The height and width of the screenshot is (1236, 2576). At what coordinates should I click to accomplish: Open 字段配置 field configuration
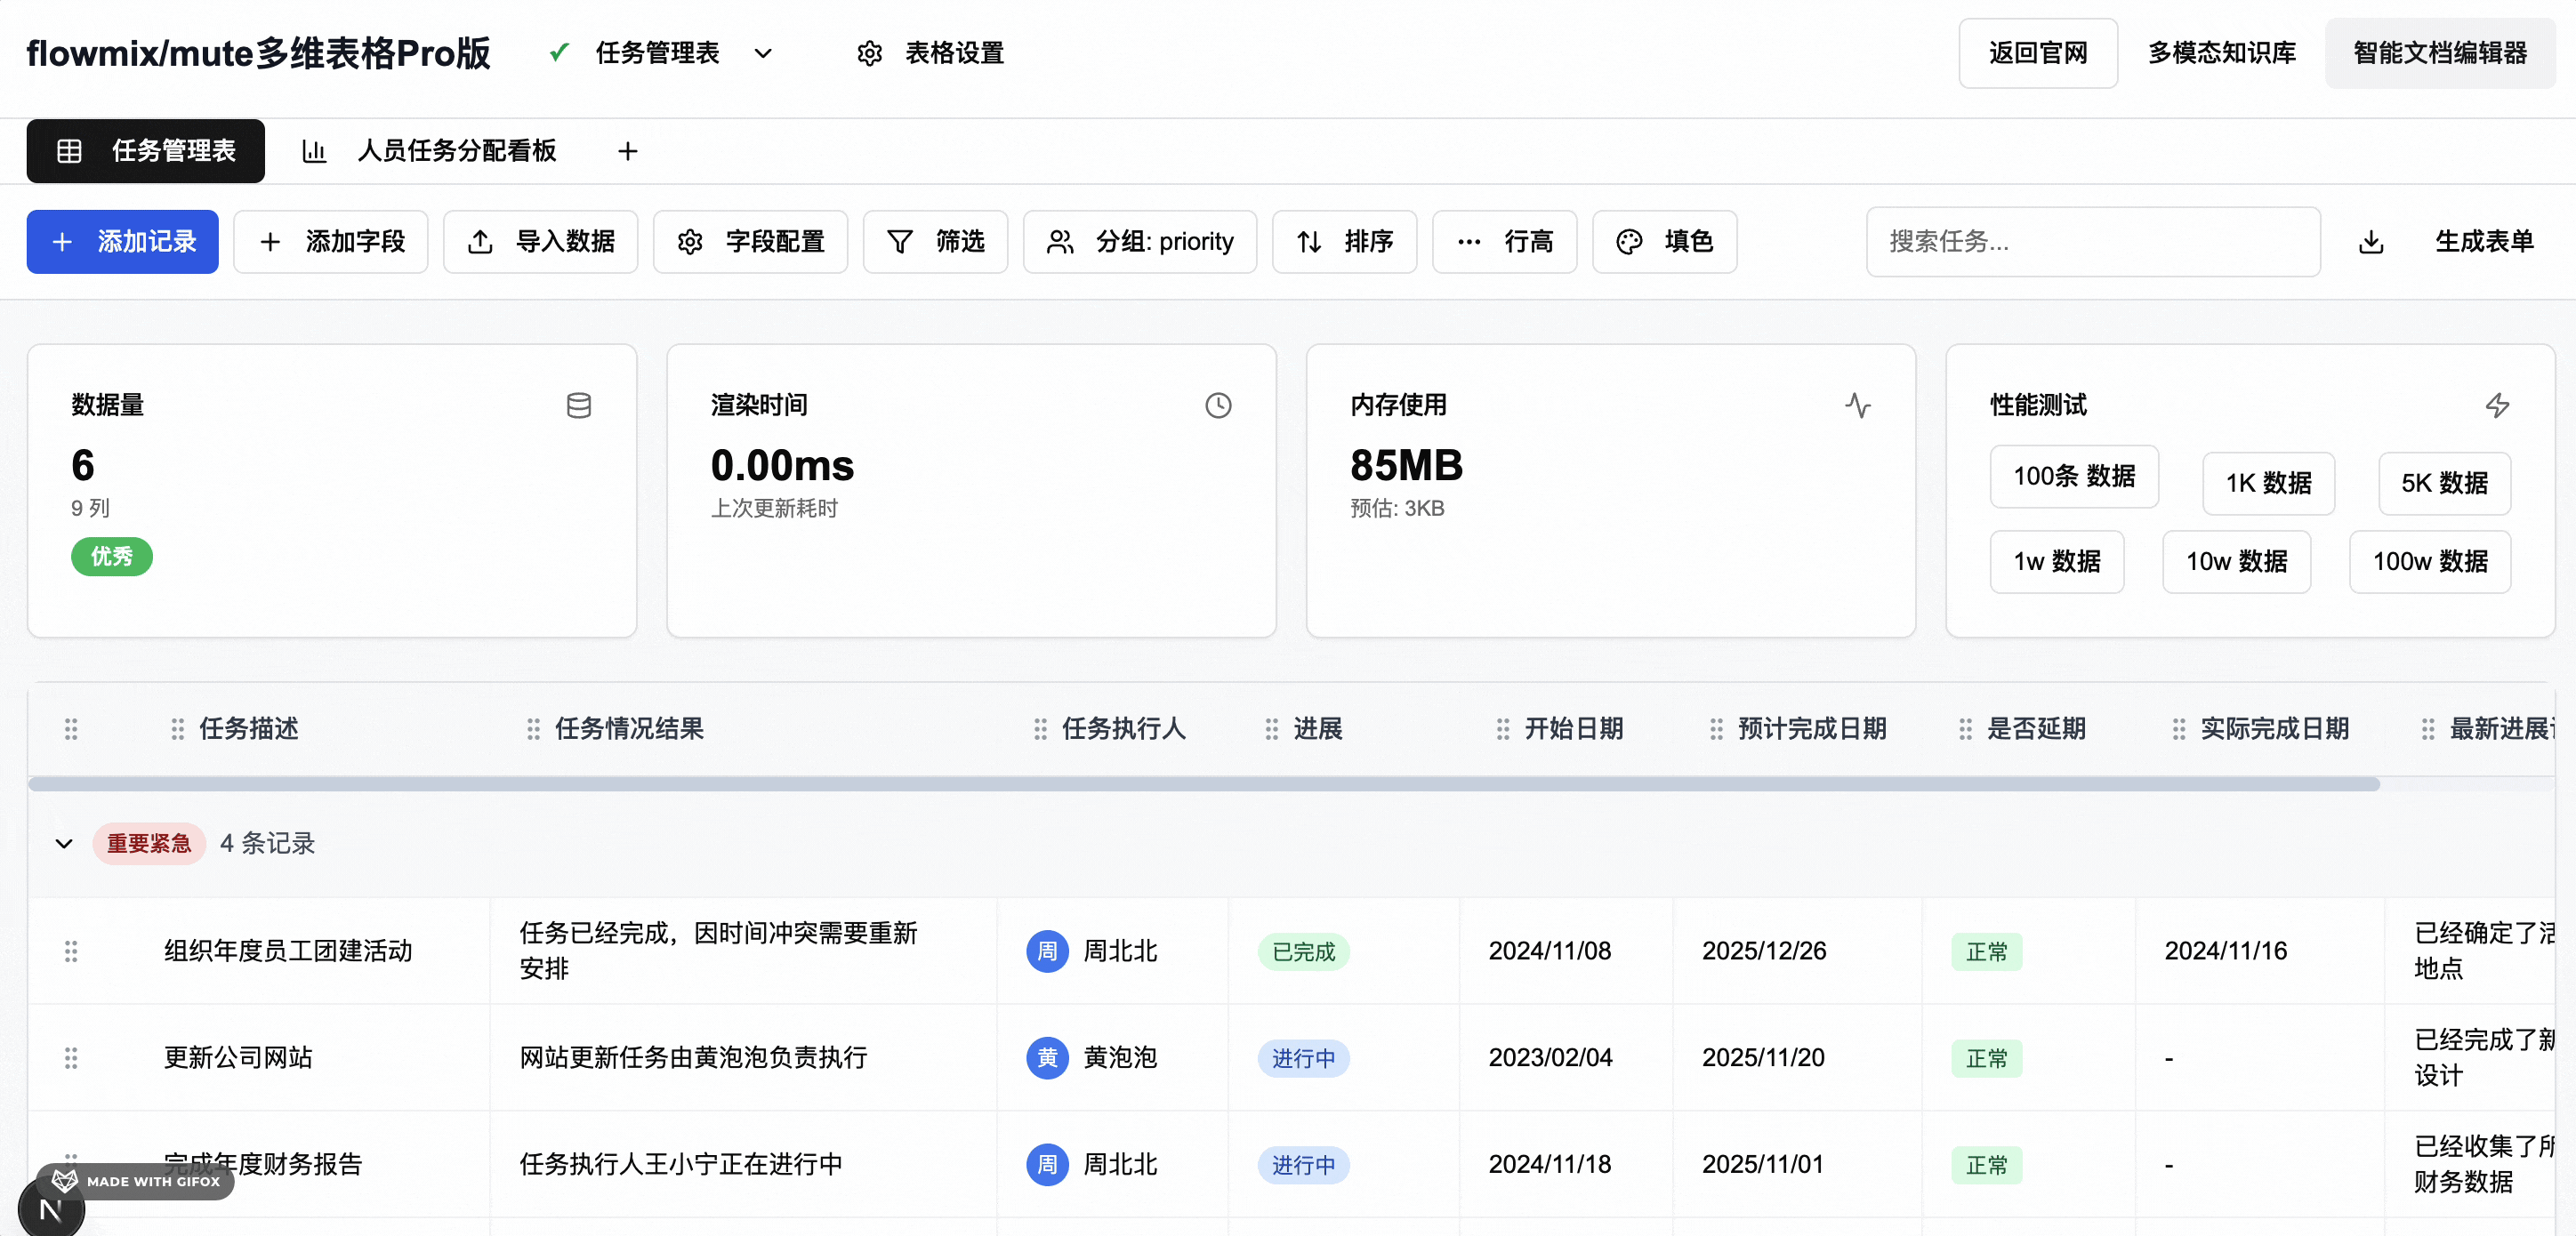(x=750, y=242)
